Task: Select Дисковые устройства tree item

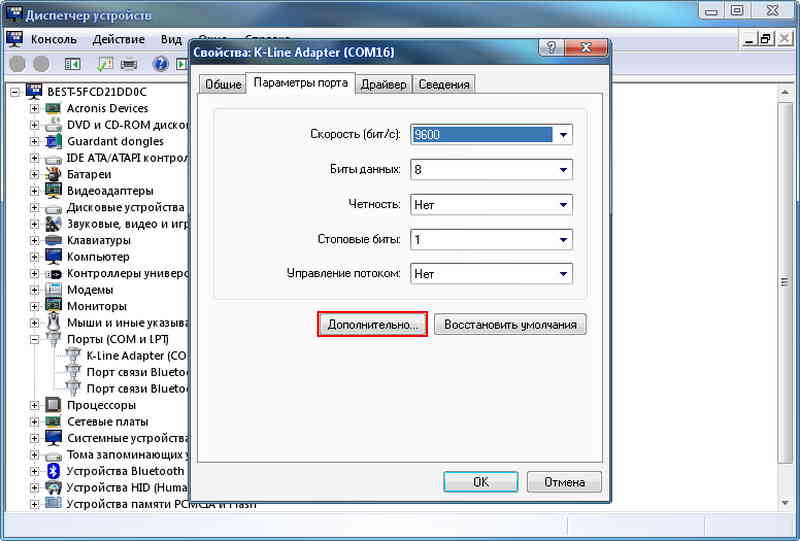Action: click(126, 207)
